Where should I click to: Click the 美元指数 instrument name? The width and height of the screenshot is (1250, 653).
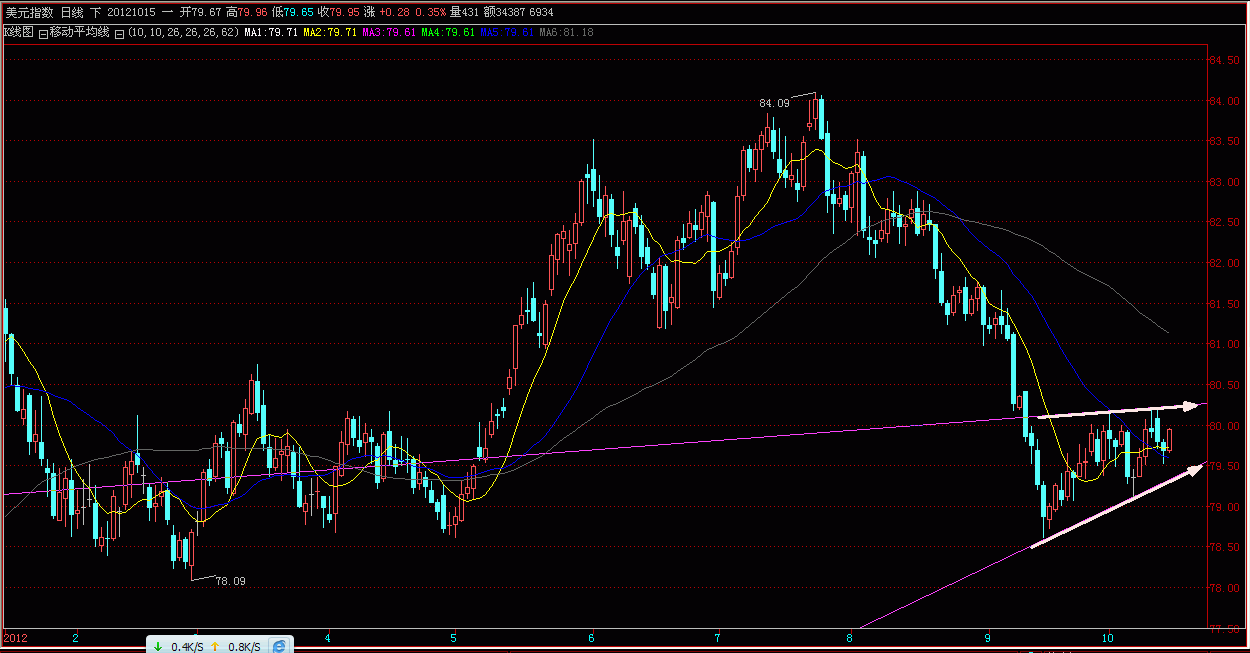pyautogui.click(x=29, y=12)
